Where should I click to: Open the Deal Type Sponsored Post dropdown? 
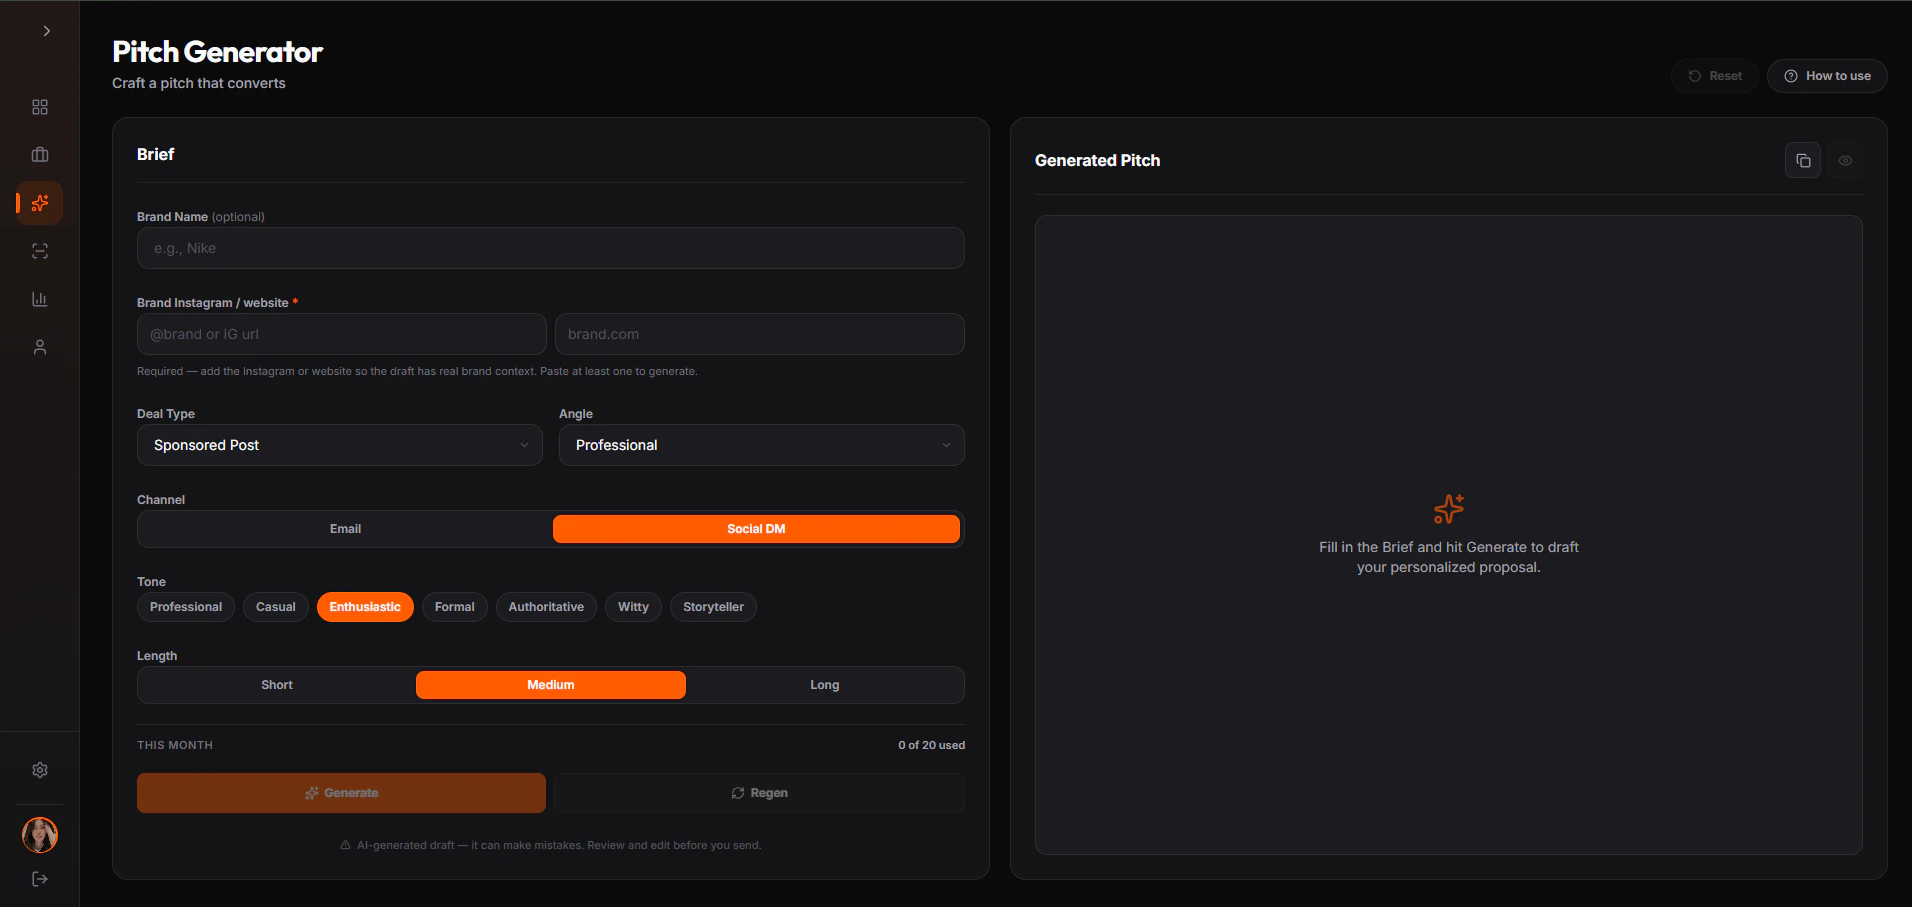click(340, 445)
